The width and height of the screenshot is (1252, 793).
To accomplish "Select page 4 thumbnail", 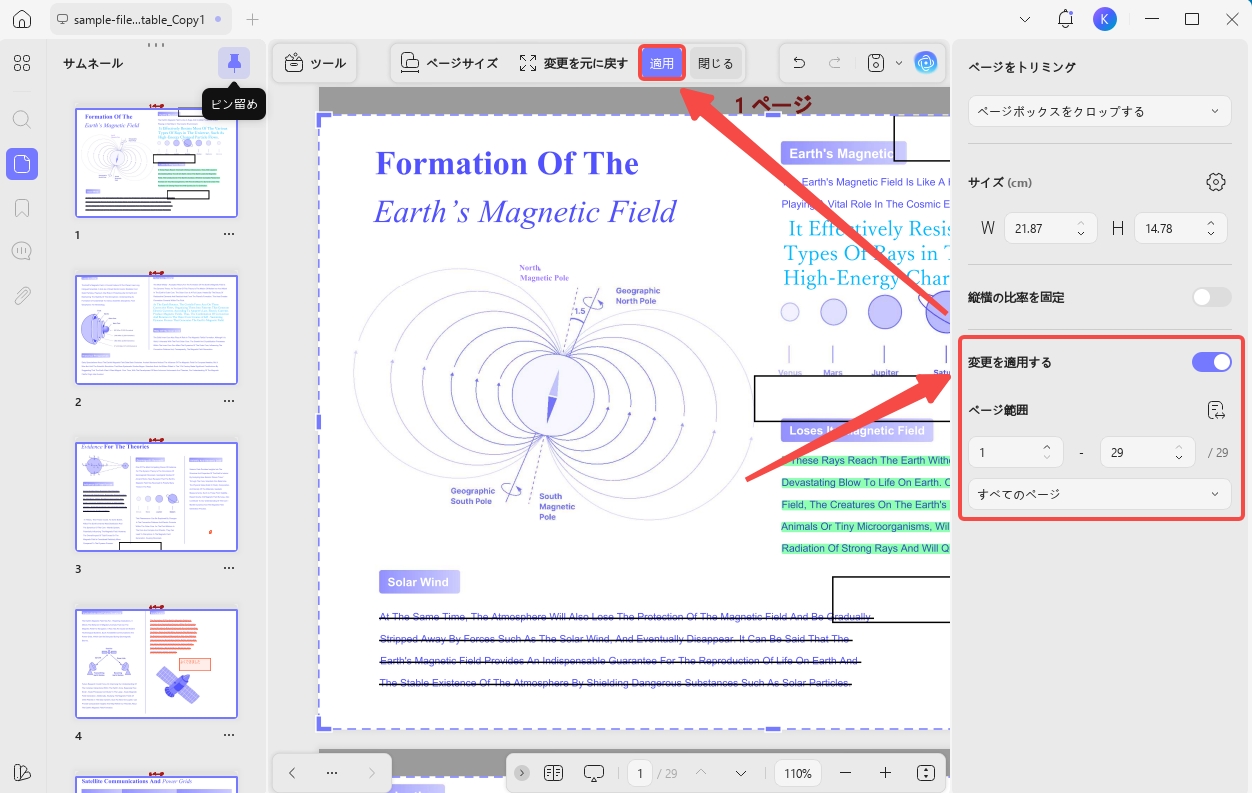I will click(x=156, y=663).
